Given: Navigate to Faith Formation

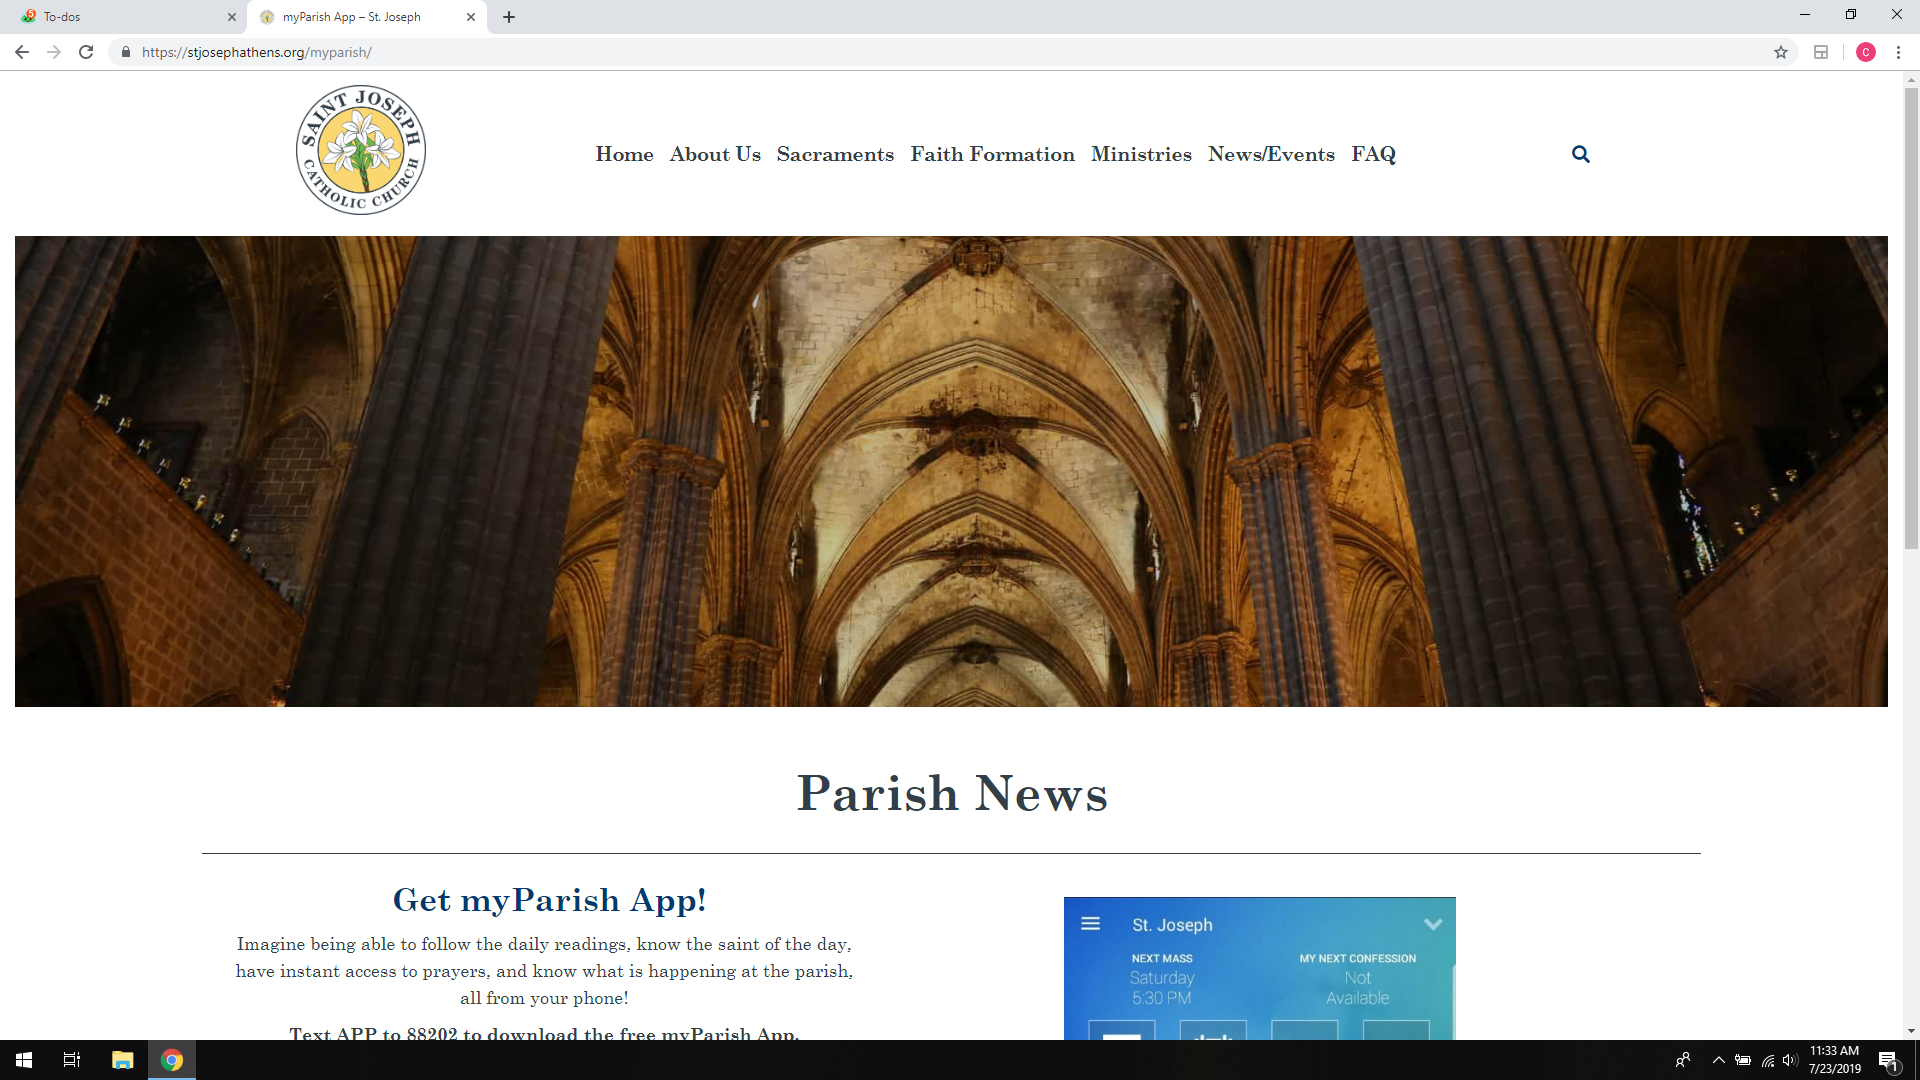Looking at the screenshot, I should coord(992,154).
